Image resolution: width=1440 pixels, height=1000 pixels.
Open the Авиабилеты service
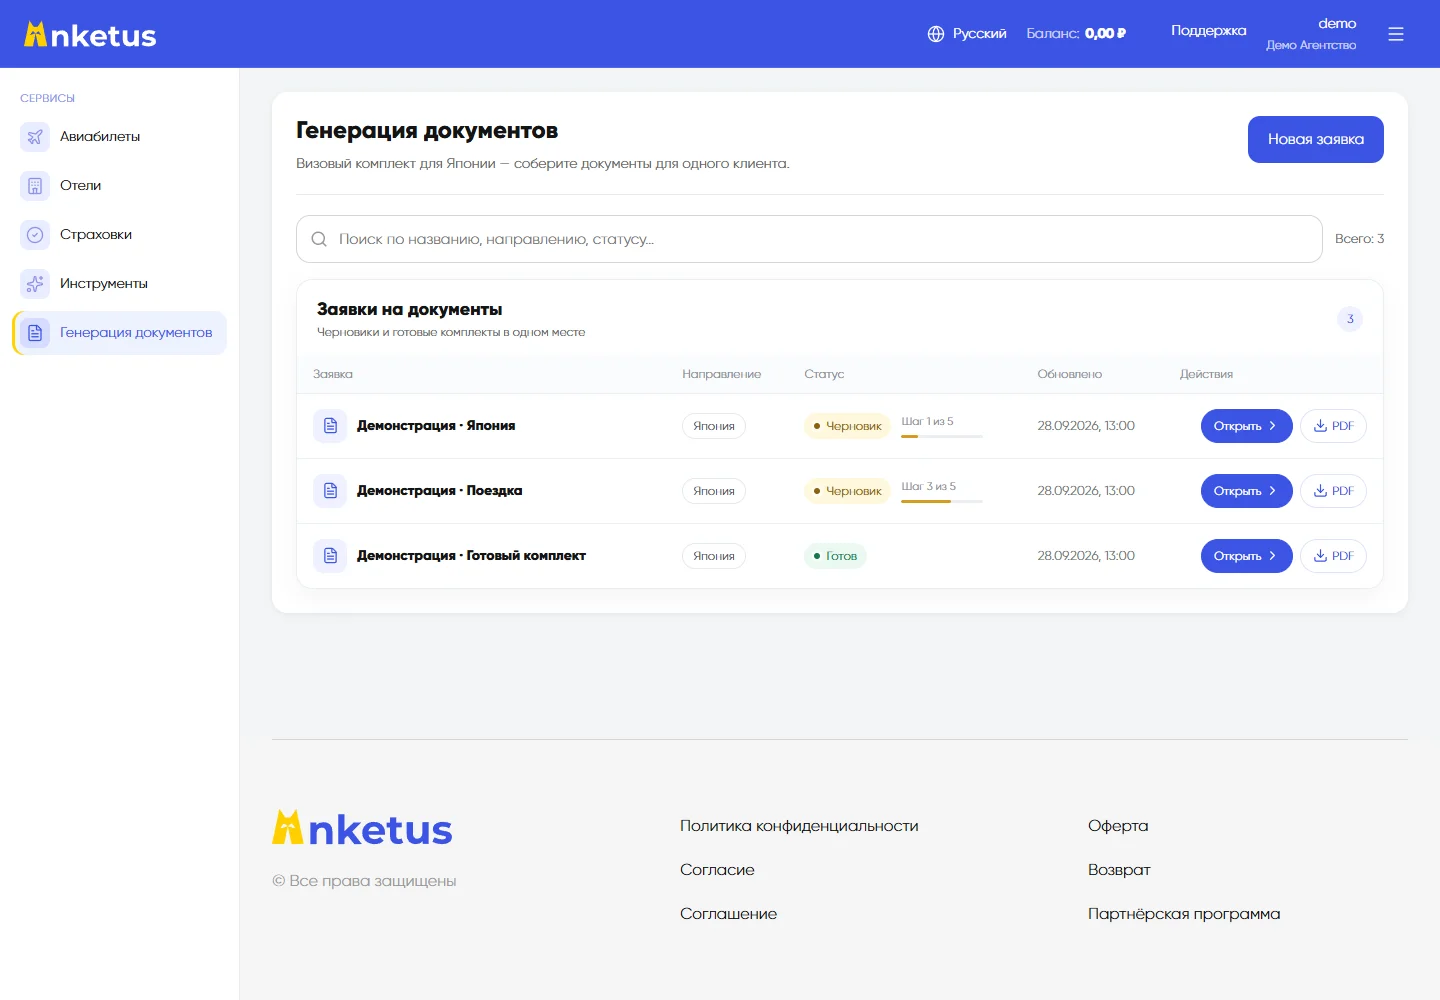(120, 137)
